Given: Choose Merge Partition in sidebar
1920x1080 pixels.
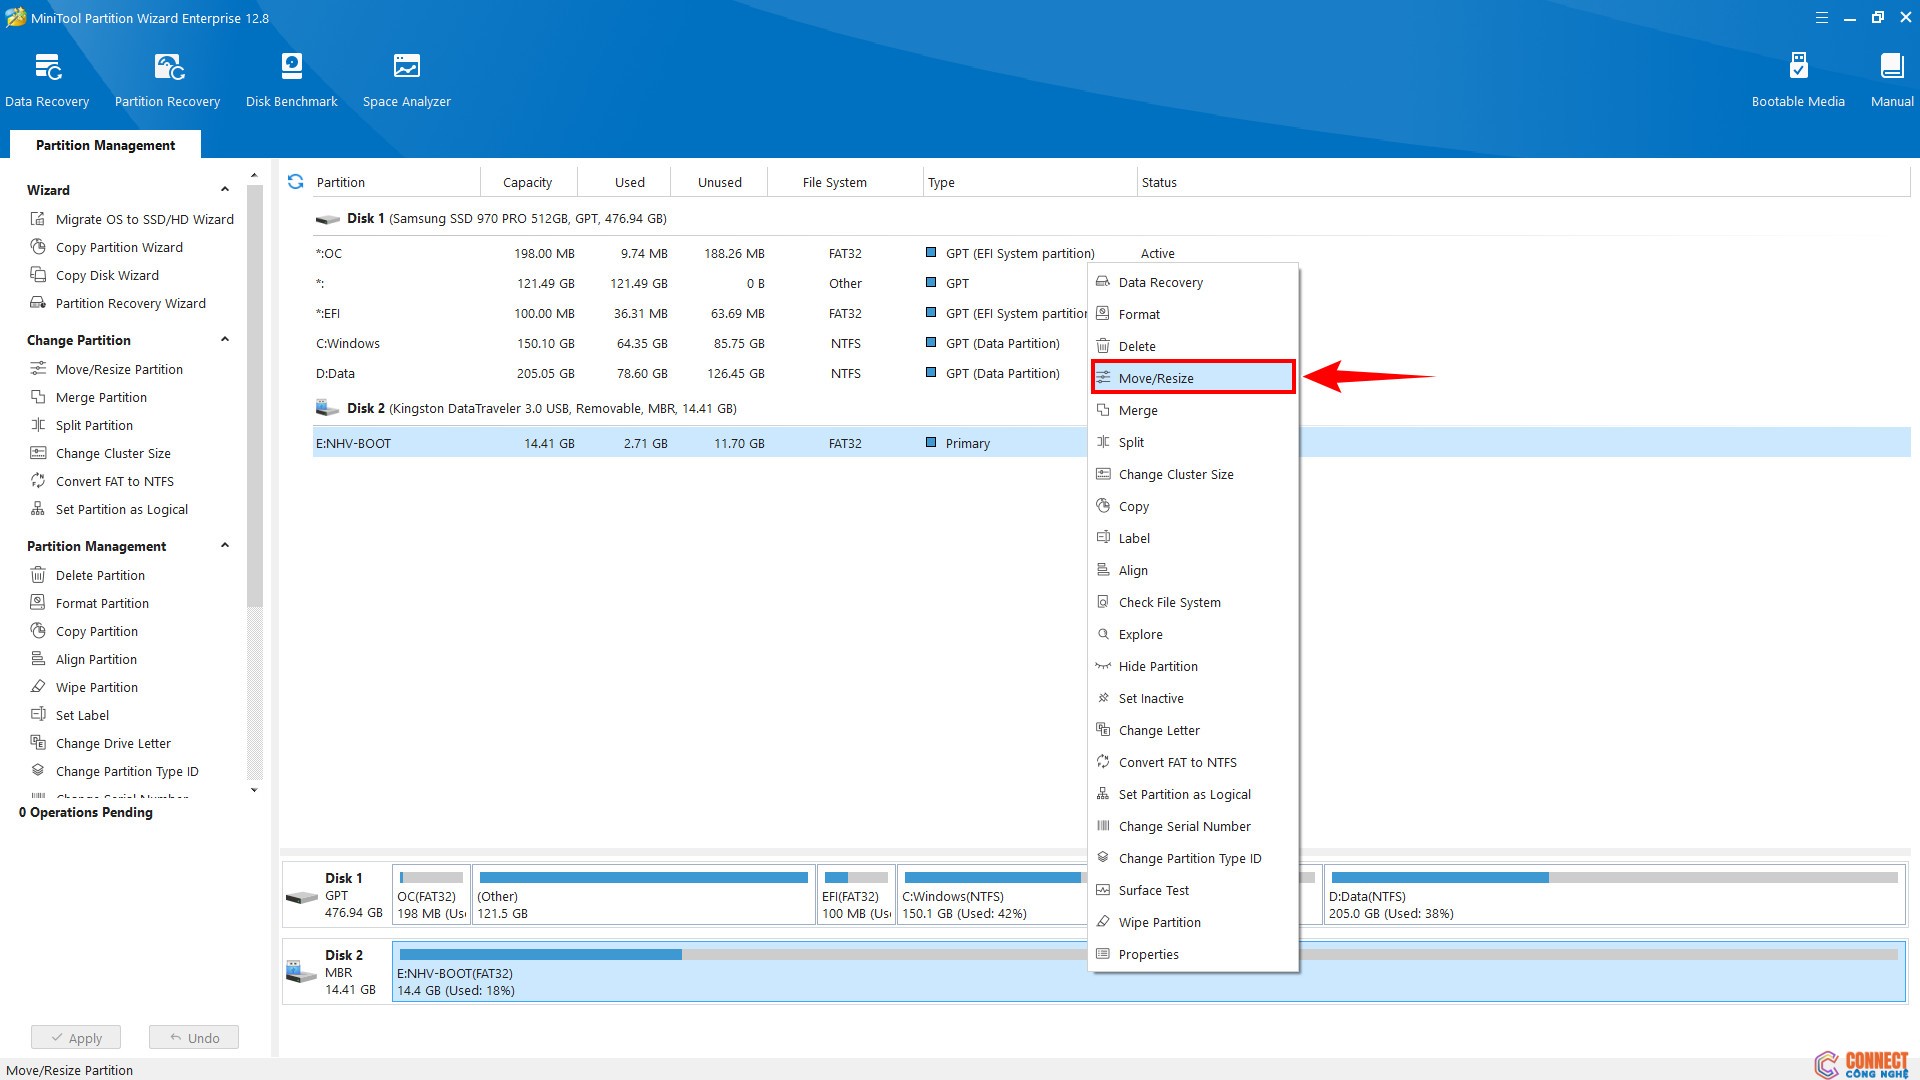Looking at the screenshot, I should coord(88,397).
